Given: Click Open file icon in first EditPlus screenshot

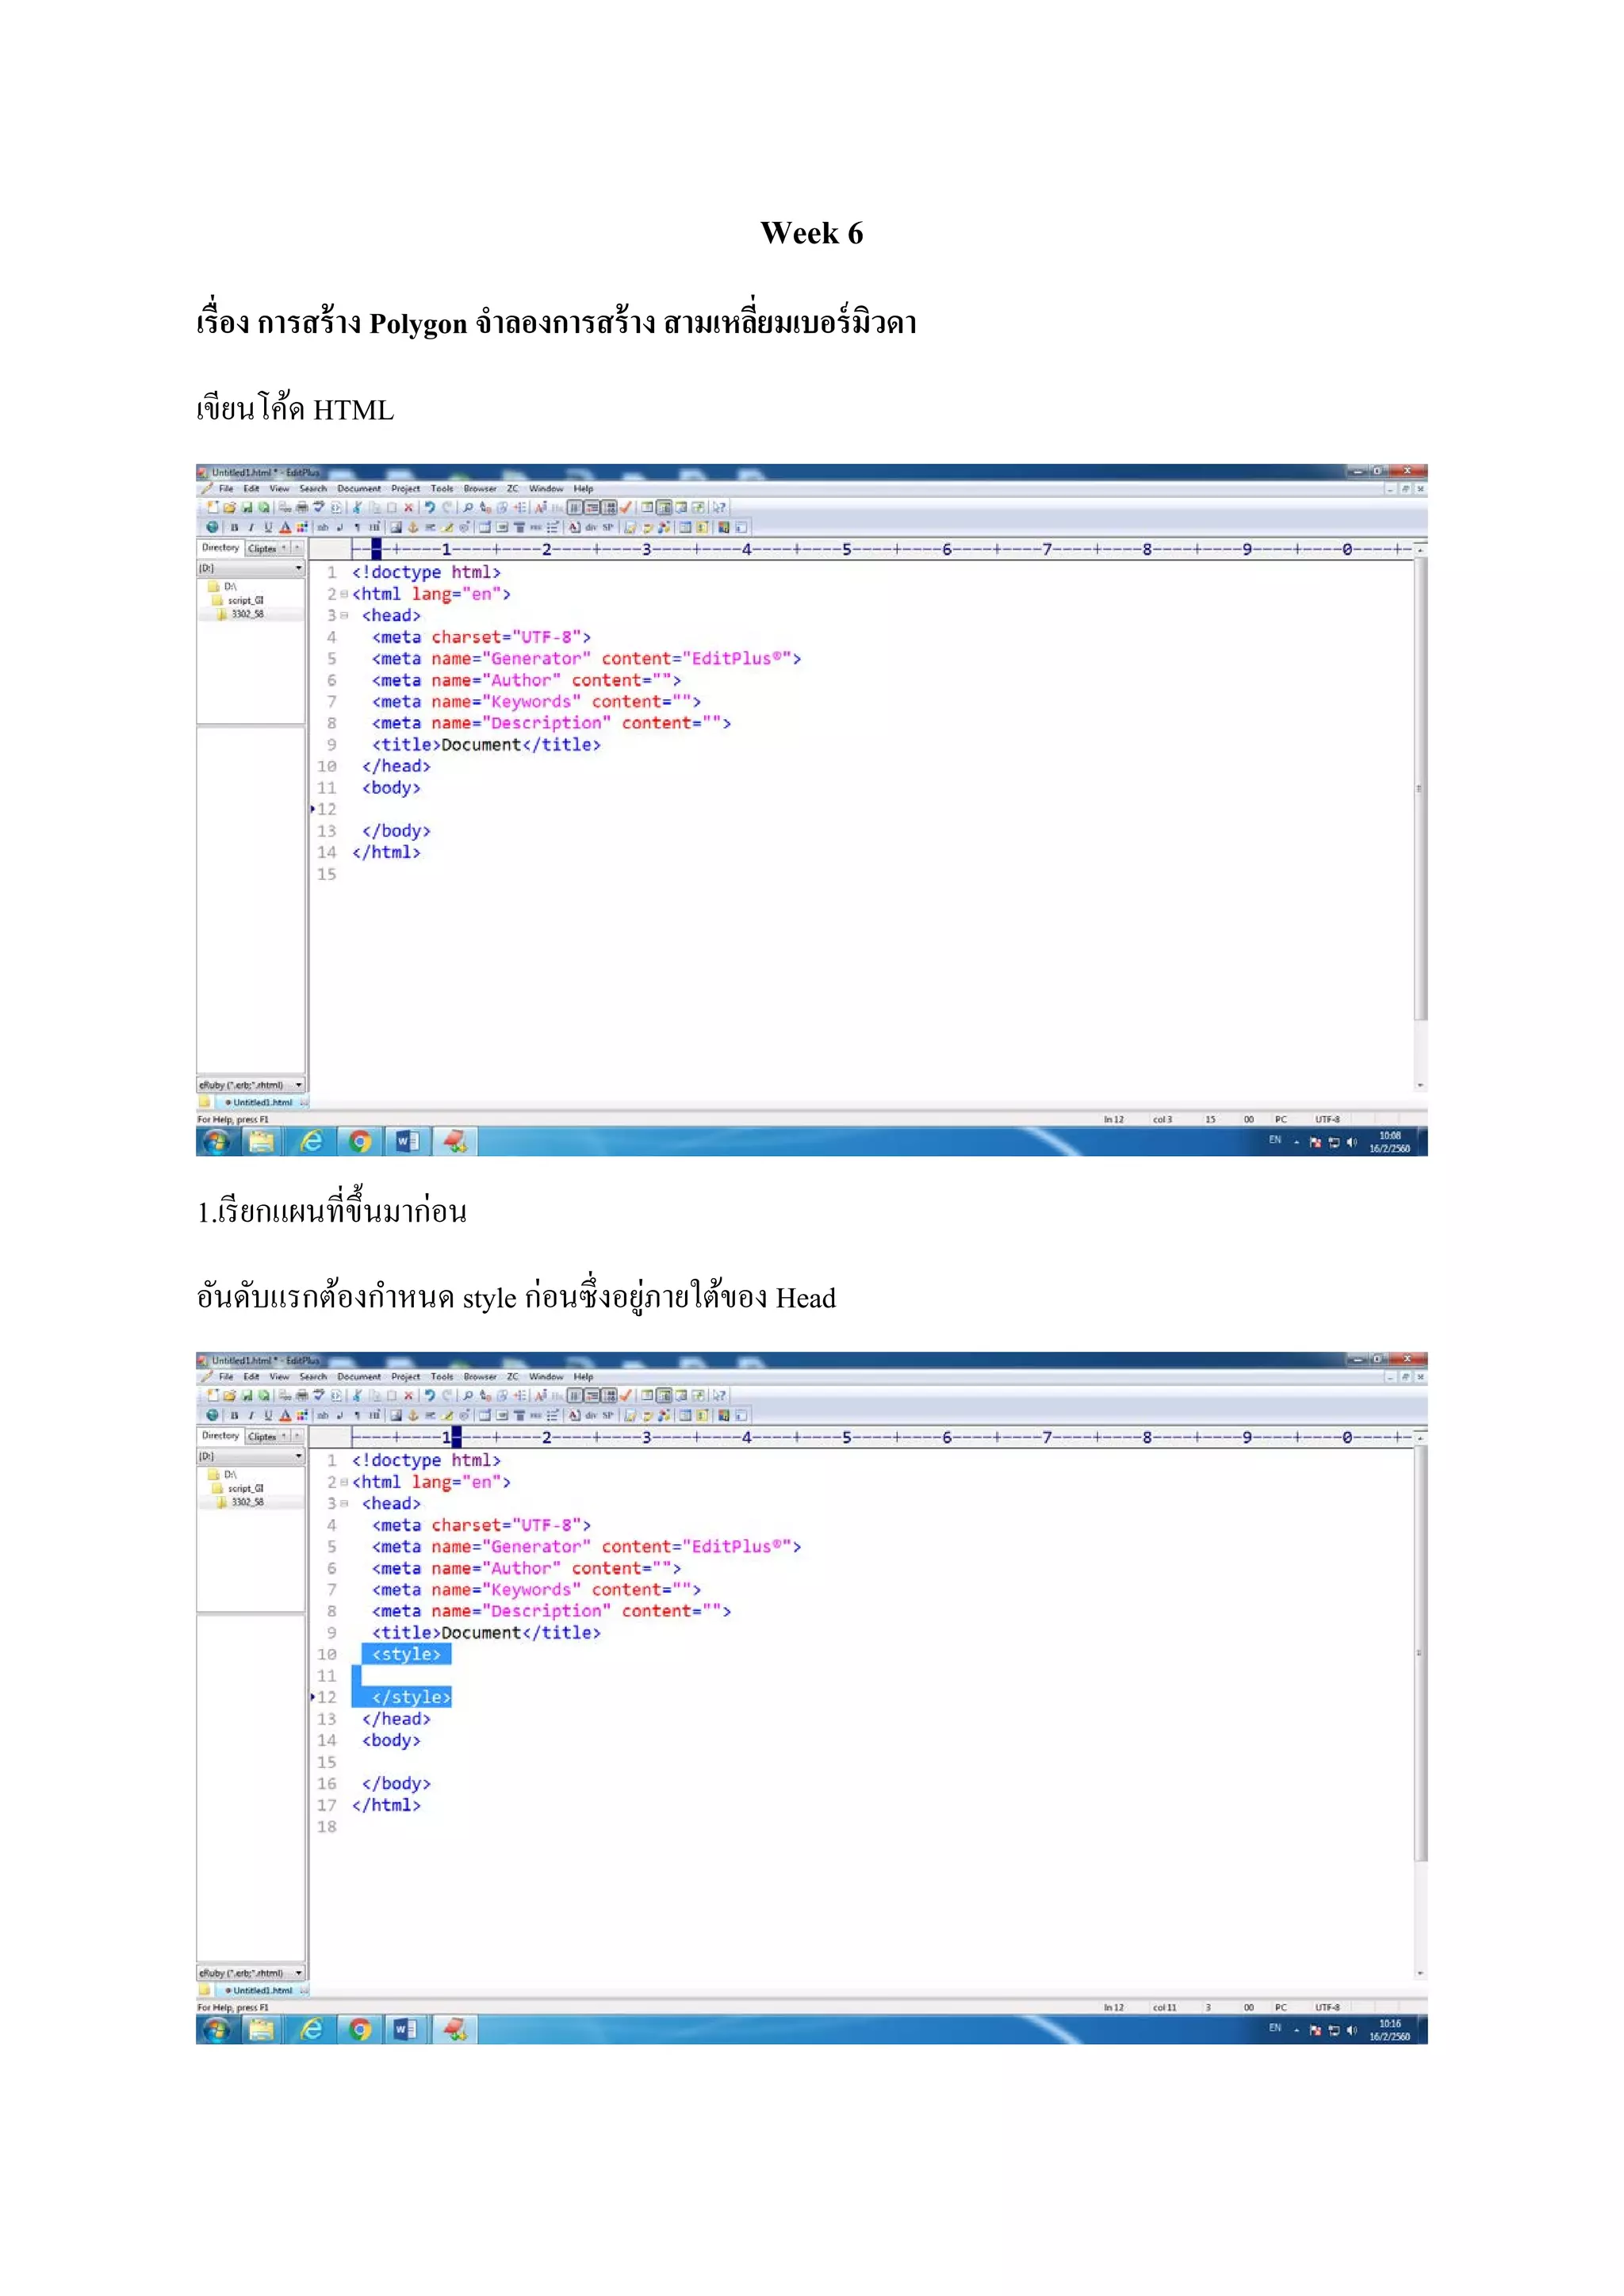Looking at the screenshot, I should point(230,508).
